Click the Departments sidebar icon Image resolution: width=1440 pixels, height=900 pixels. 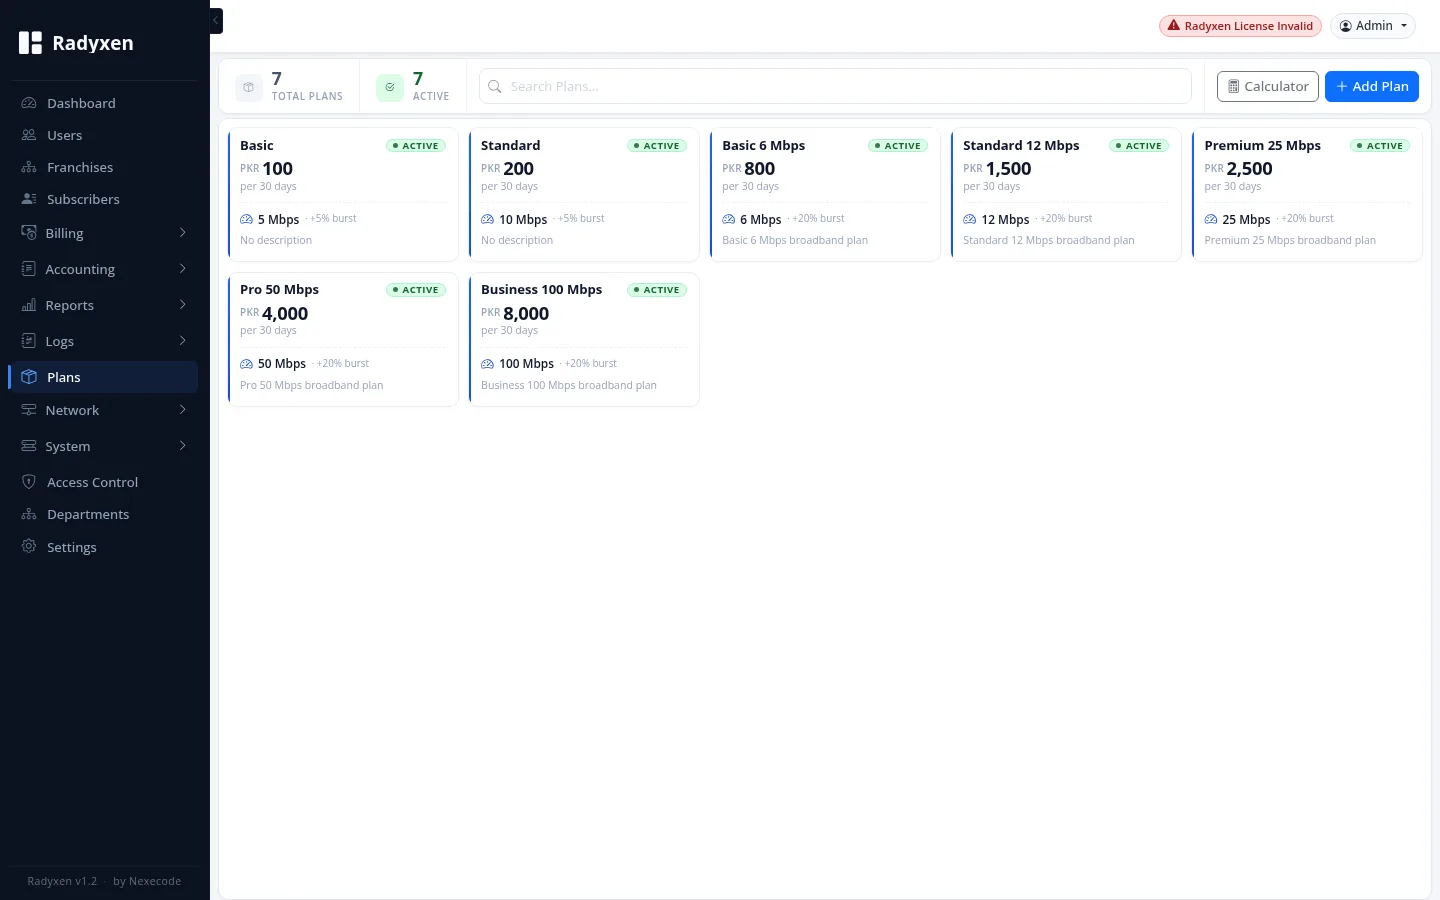point(29,514)
